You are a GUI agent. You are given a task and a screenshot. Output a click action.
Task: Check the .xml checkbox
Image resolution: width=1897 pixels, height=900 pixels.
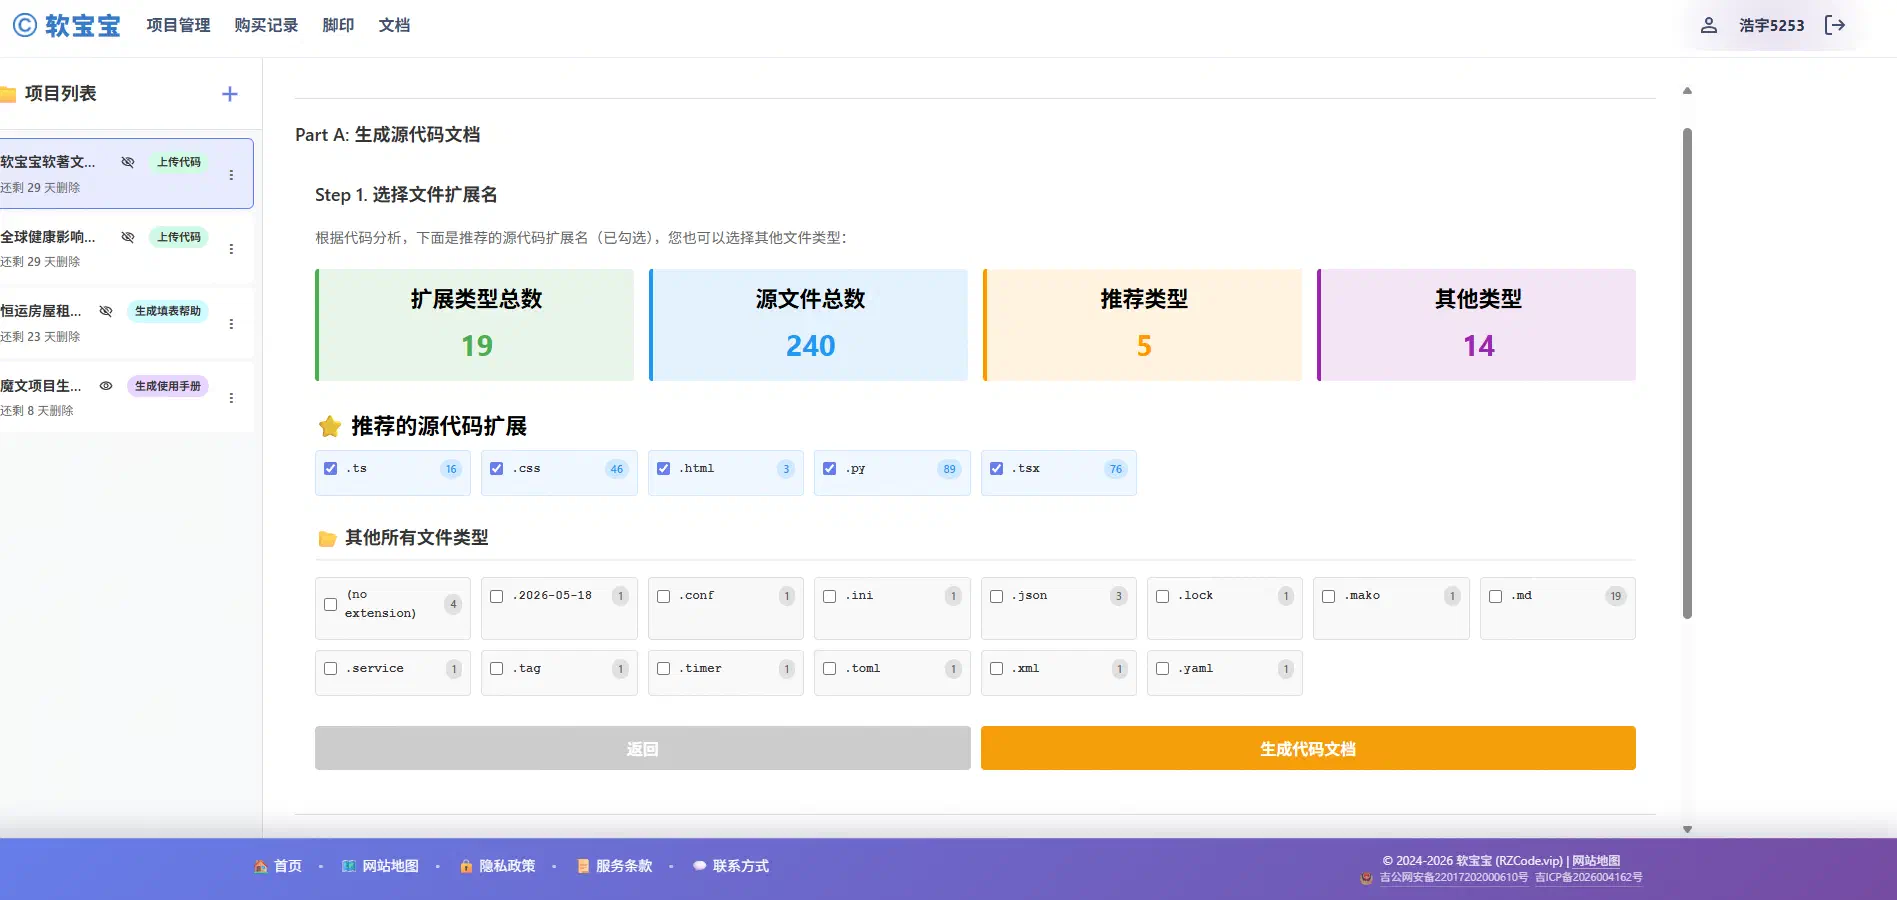(997, 669)
